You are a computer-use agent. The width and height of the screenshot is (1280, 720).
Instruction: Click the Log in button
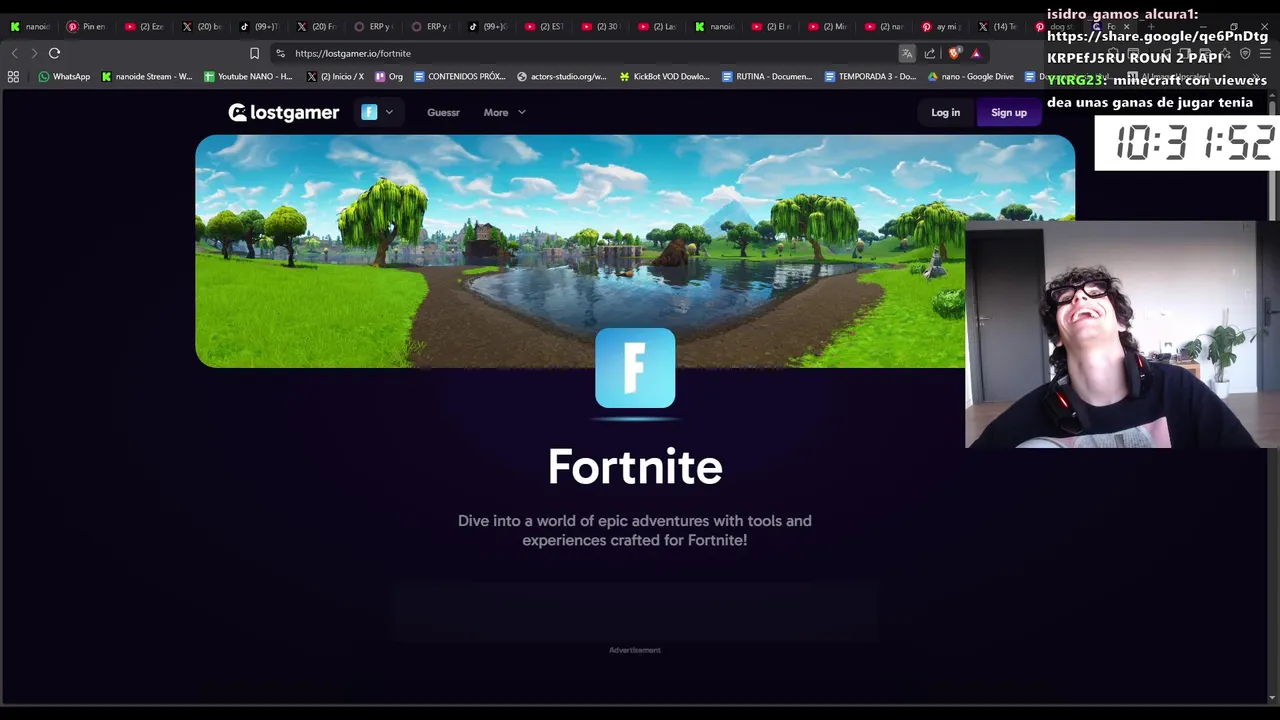tap(945, 113)
